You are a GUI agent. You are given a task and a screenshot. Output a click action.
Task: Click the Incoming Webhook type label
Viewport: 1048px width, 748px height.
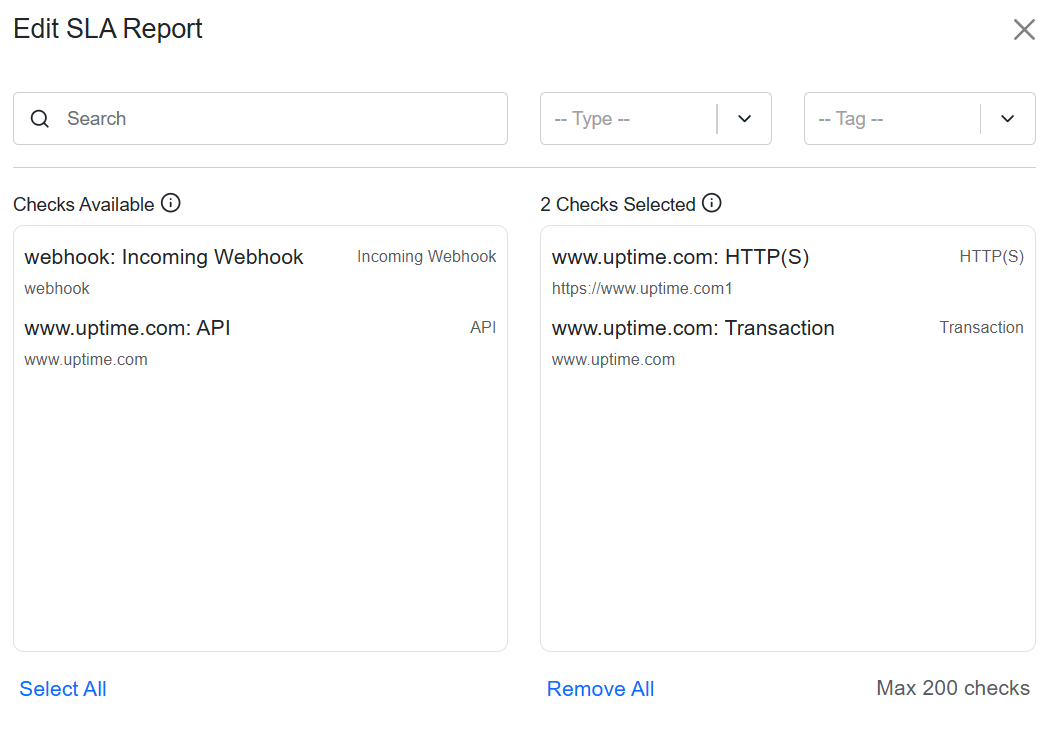426,256
